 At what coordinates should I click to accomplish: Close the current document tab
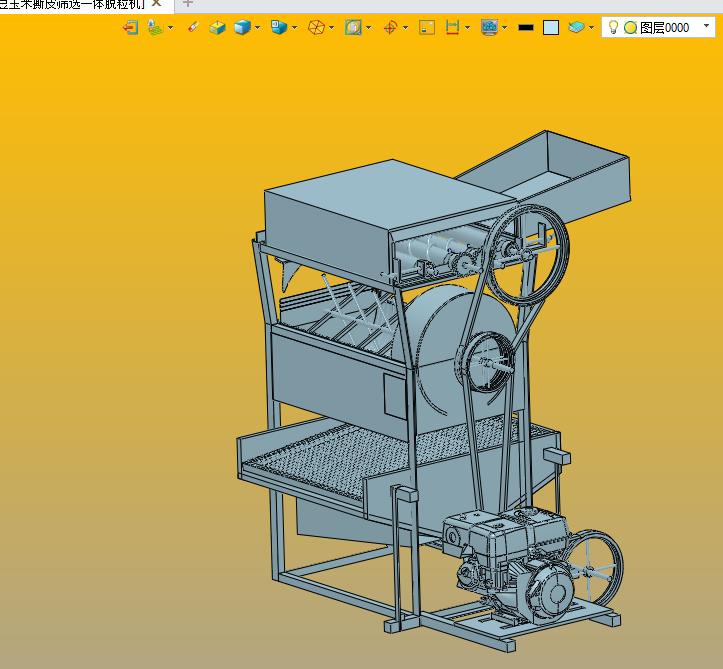156,4
